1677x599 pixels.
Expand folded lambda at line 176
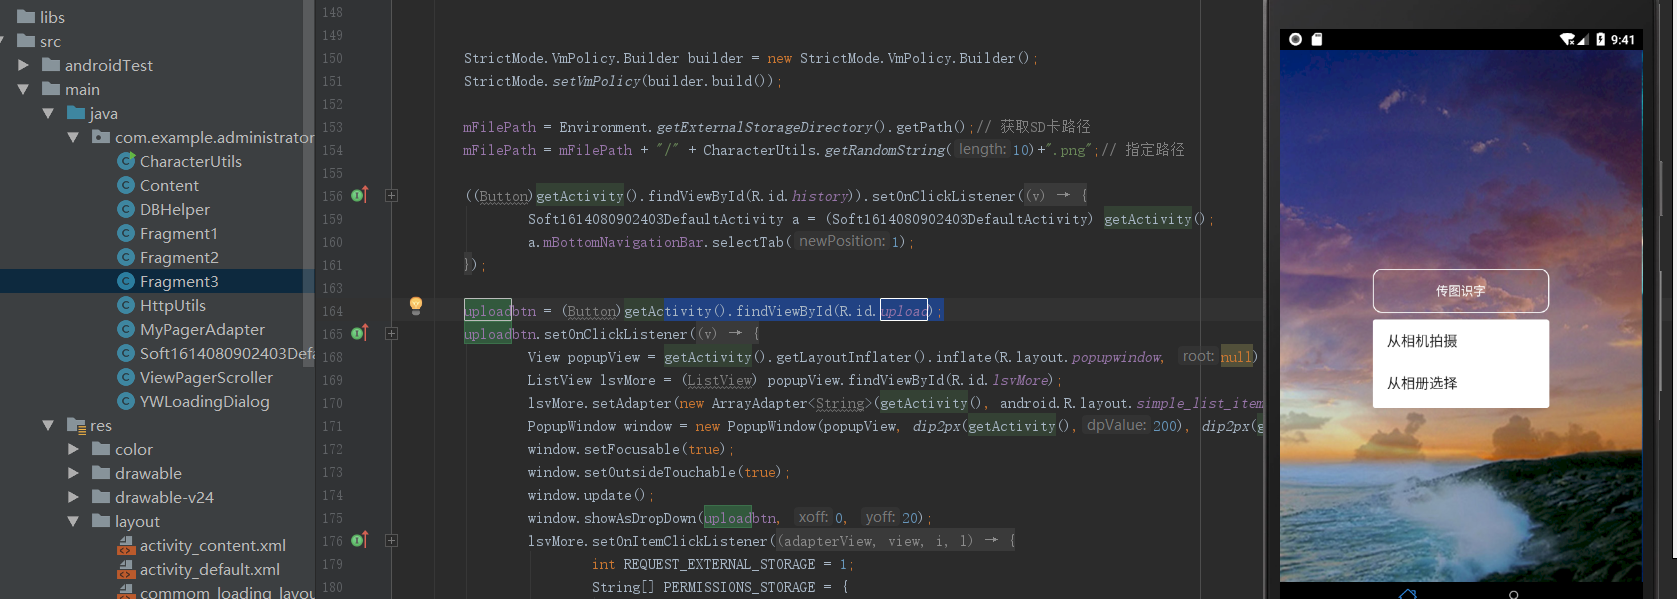point(391,541)
